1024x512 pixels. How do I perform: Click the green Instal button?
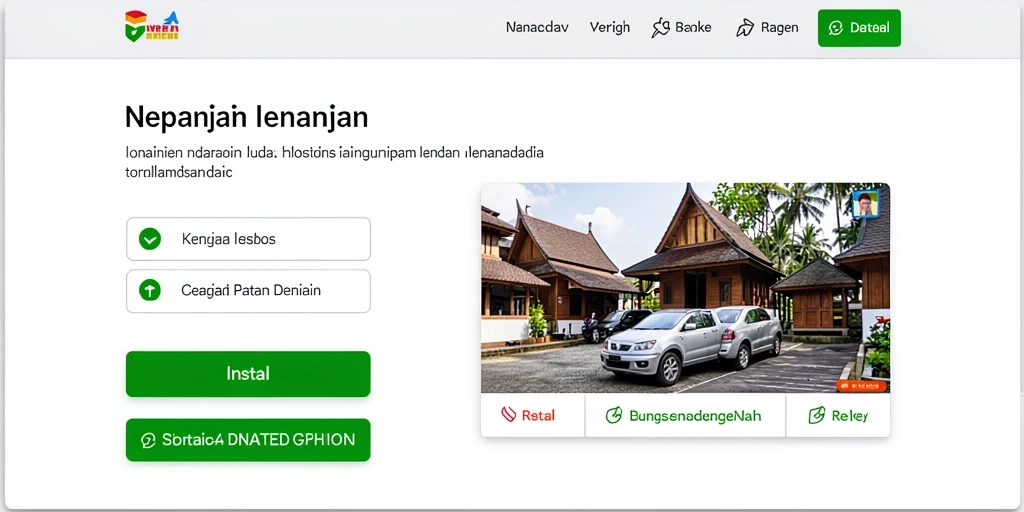pos(248,374)
